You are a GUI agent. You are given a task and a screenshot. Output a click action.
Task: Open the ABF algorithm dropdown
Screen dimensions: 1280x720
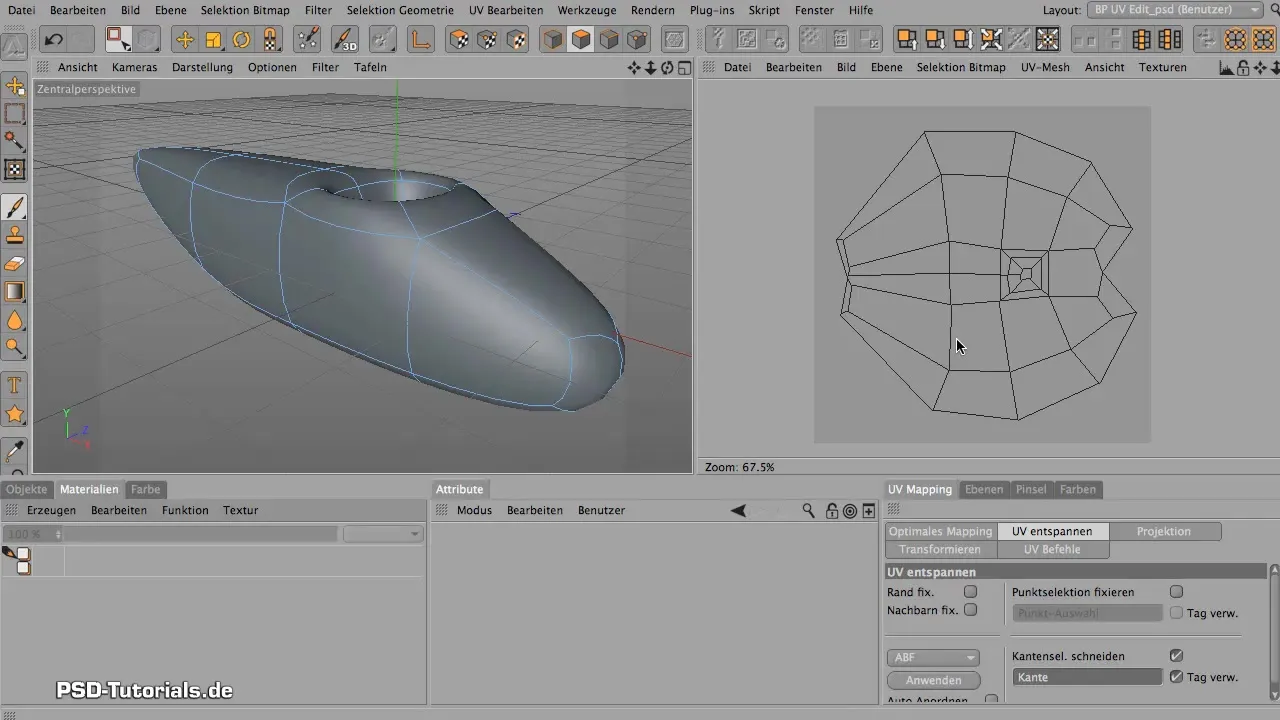coord(933,658)
